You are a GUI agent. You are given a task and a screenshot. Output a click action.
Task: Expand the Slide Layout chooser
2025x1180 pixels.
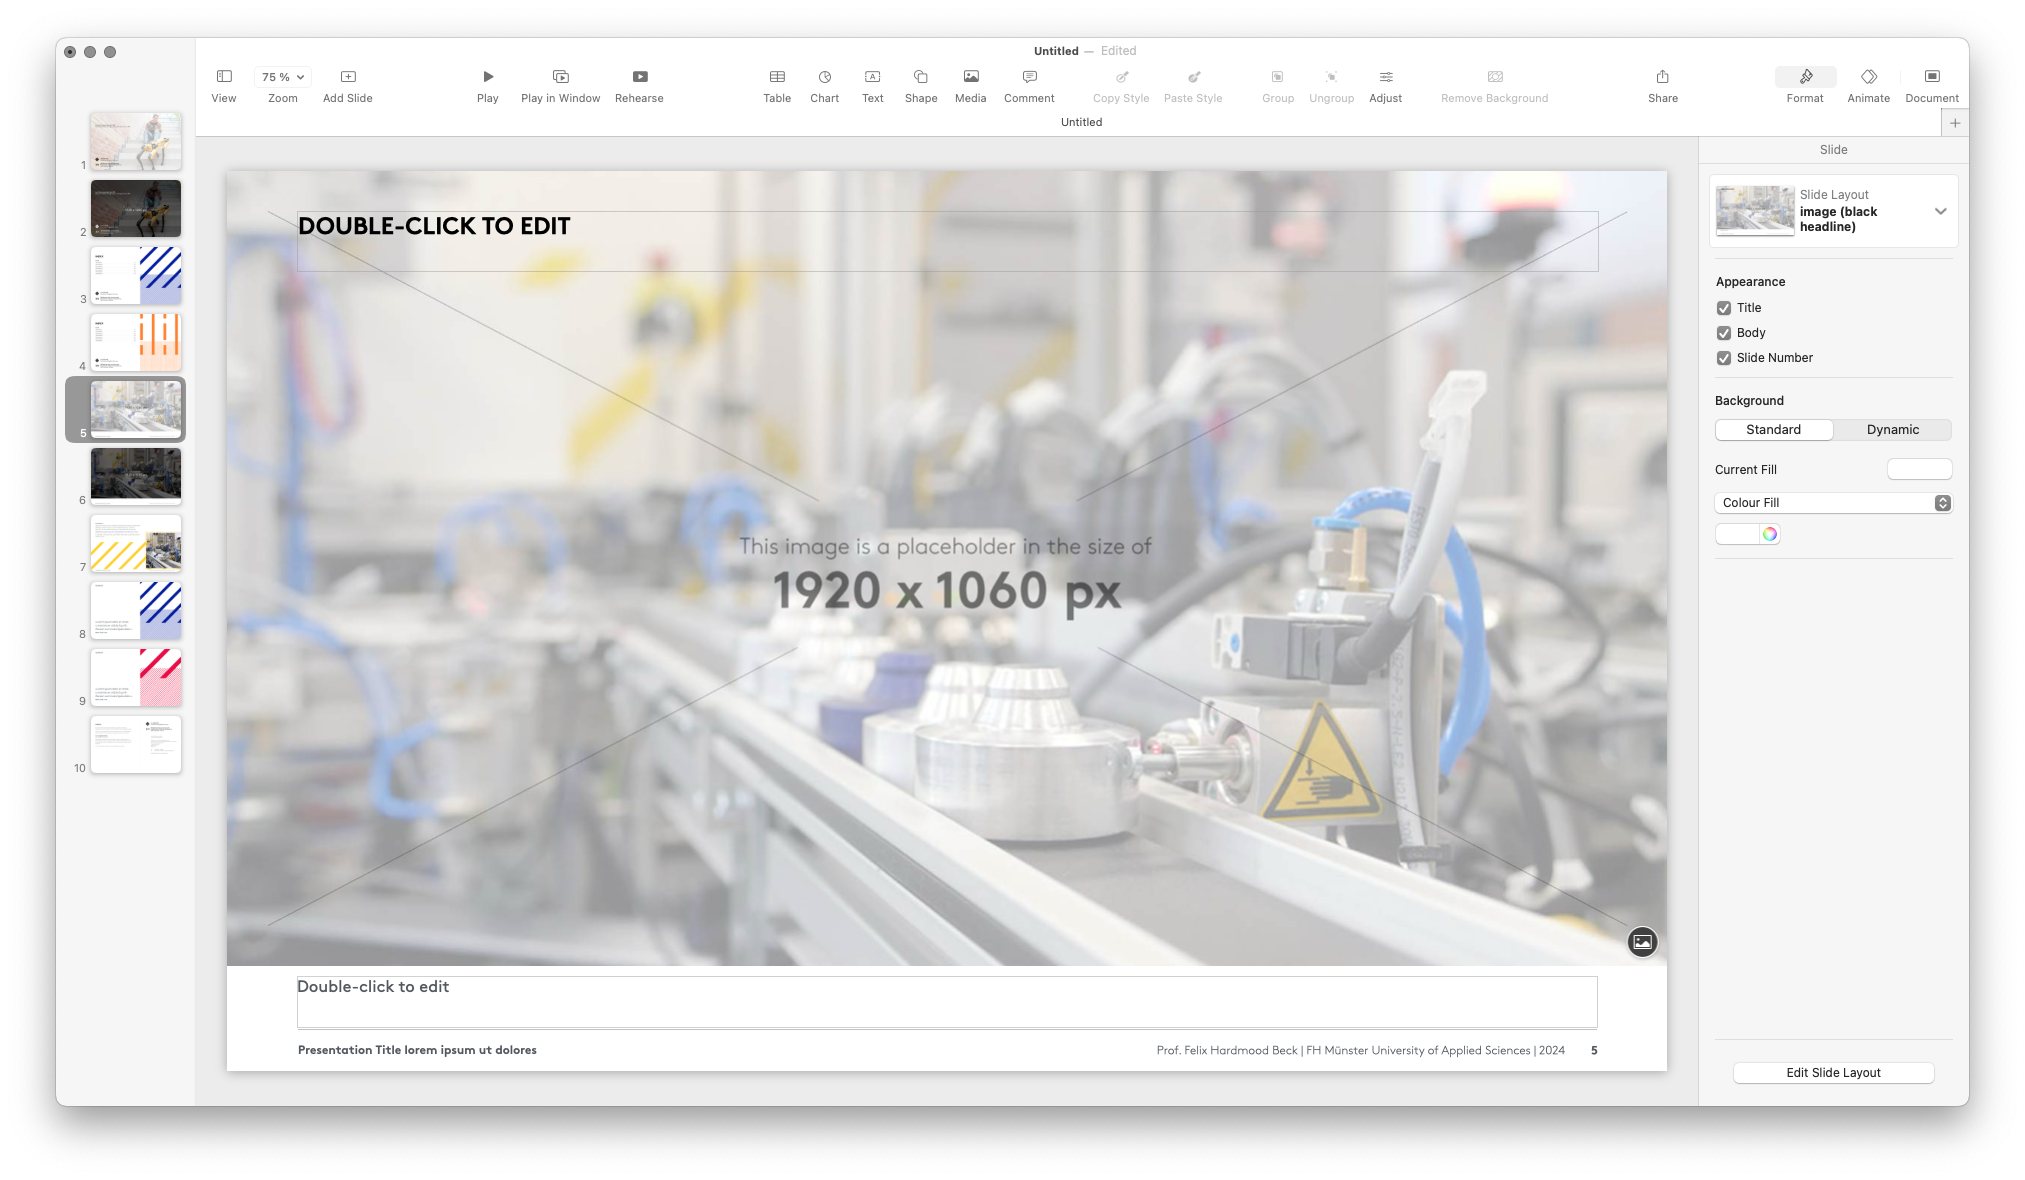pyautogui.click(x=1940, y=211)
